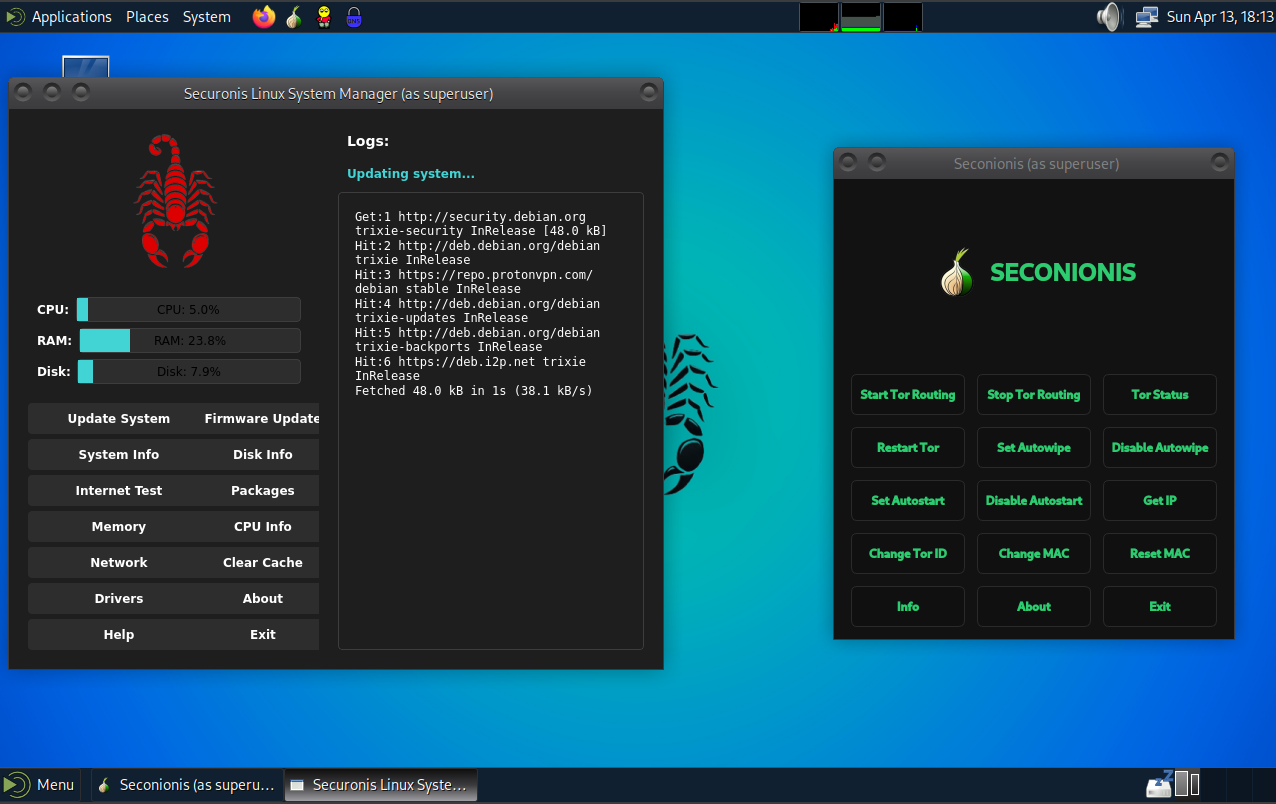Click the 'SECONIONIS' green title text
Image resolution: width=1276 pixels, height=804 pixels.
tap(1063, 272)
